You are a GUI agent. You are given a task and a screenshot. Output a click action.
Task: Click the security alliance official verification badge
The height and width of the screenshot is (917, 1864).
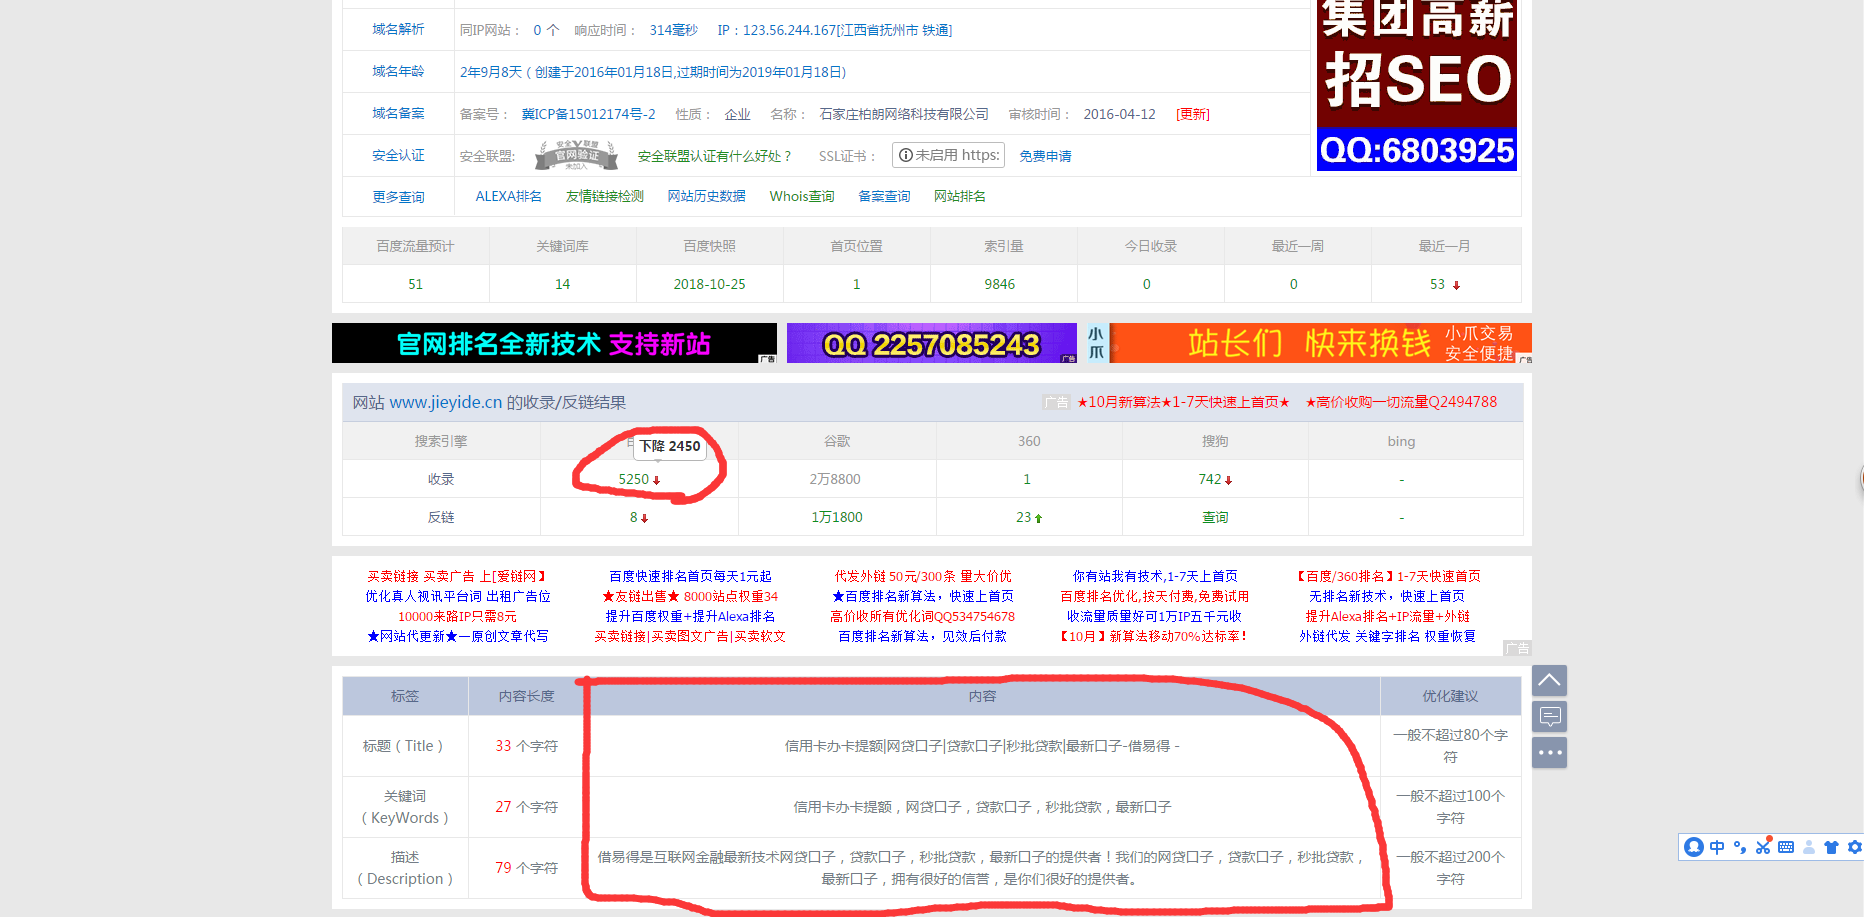[577, 155]
